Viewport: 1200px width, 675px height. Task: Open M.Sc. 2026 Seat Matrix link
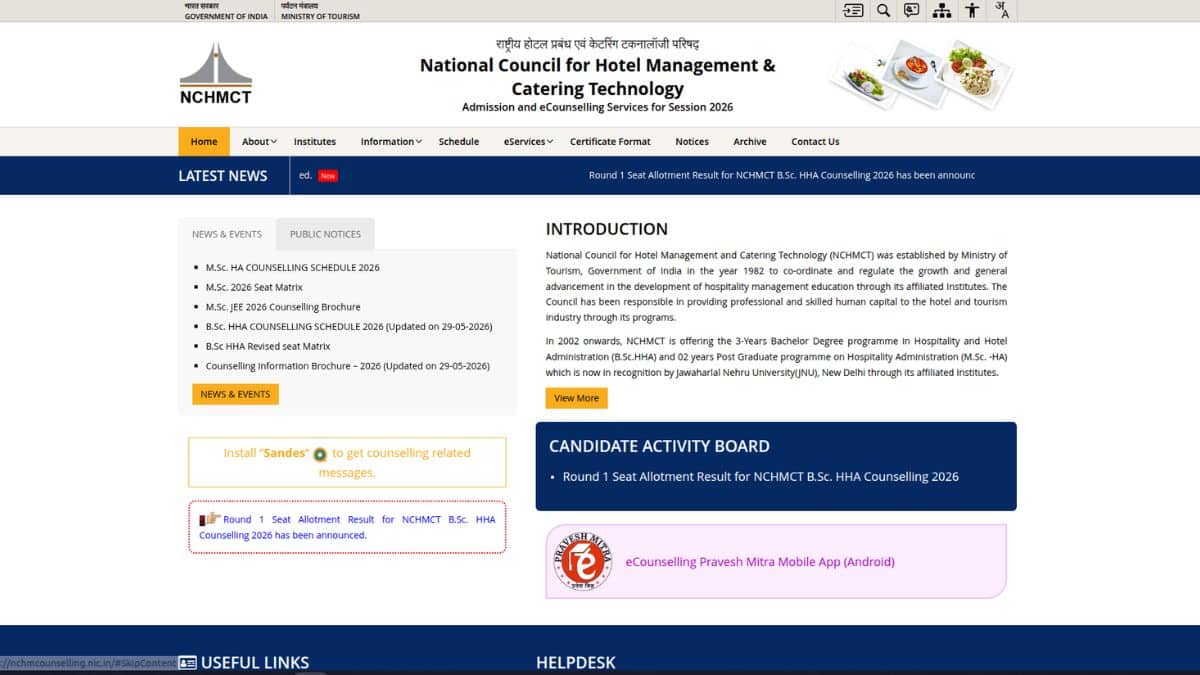click(x=254, y=287)
